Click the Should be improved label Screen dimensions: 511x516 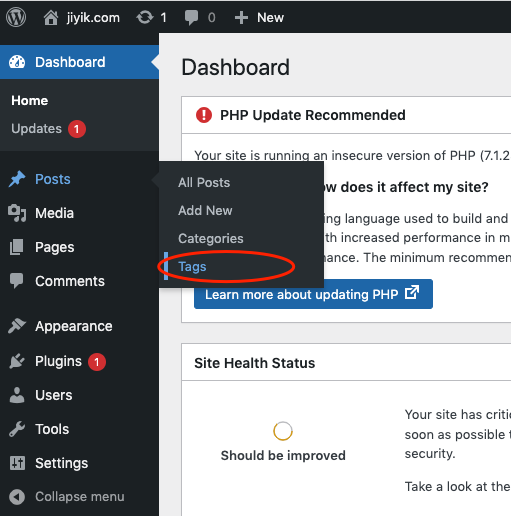point(283,455)
